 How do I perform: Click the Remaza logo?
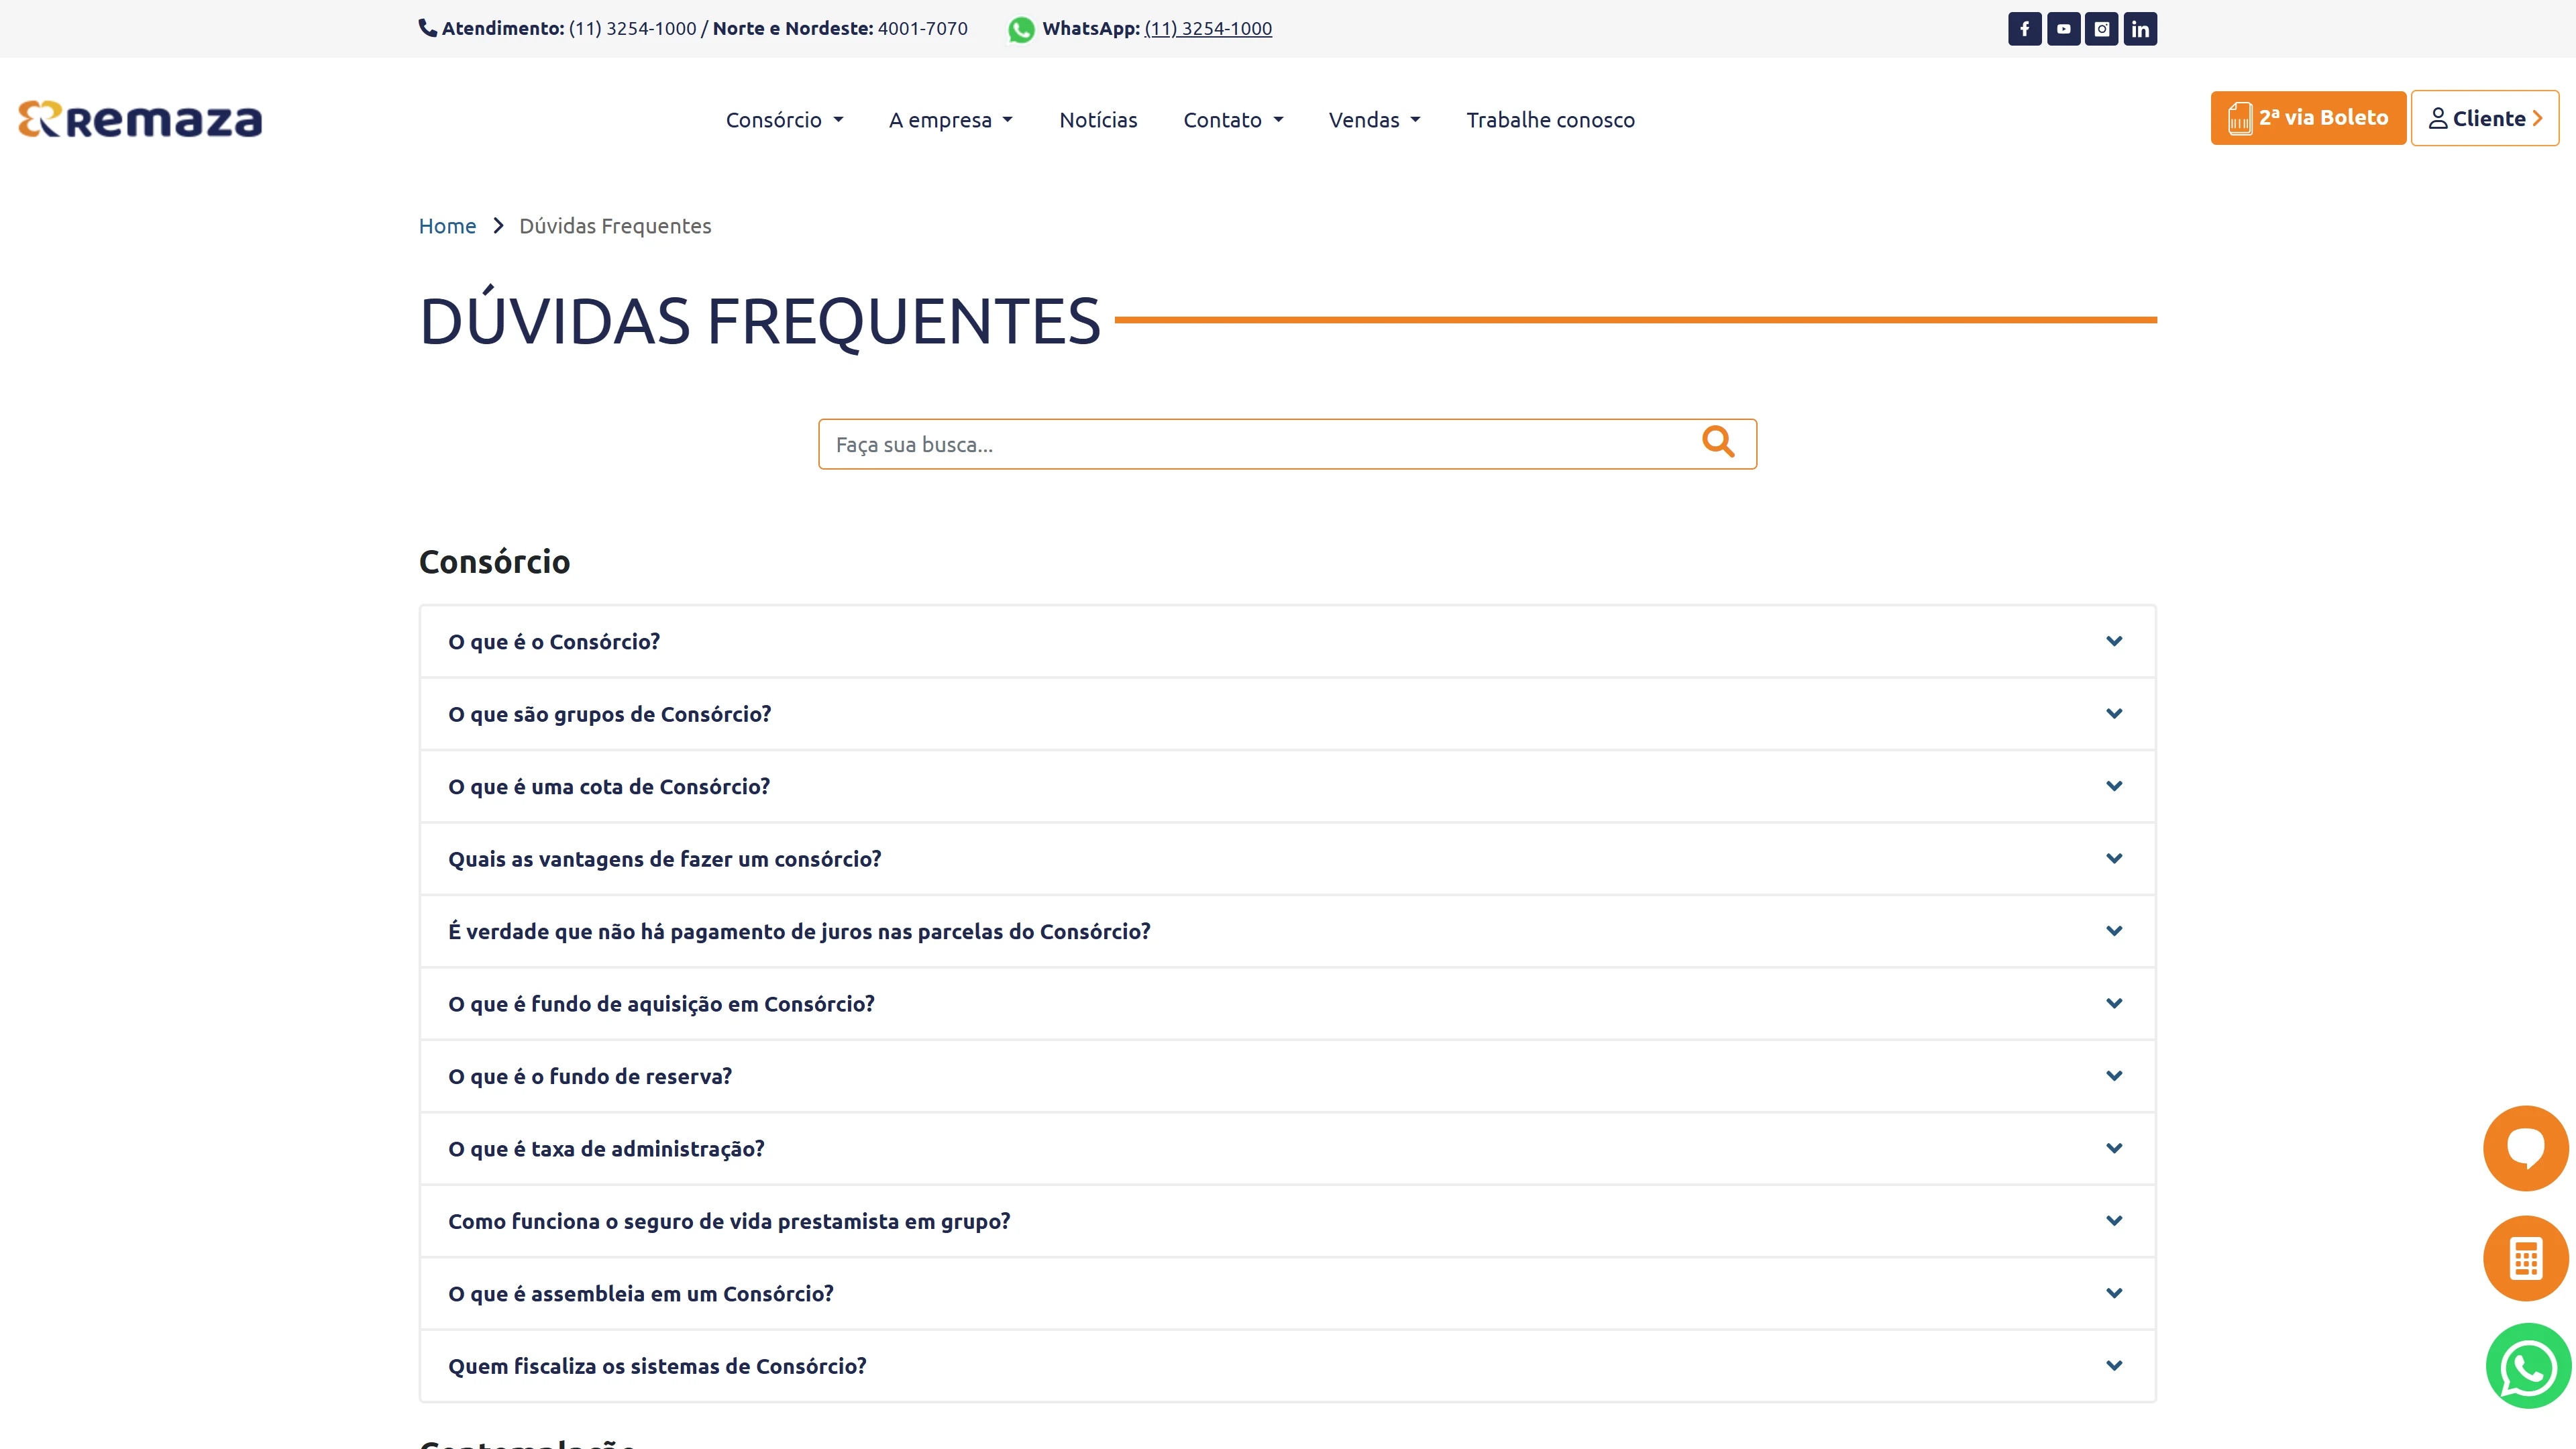click(x=140, y=119)
